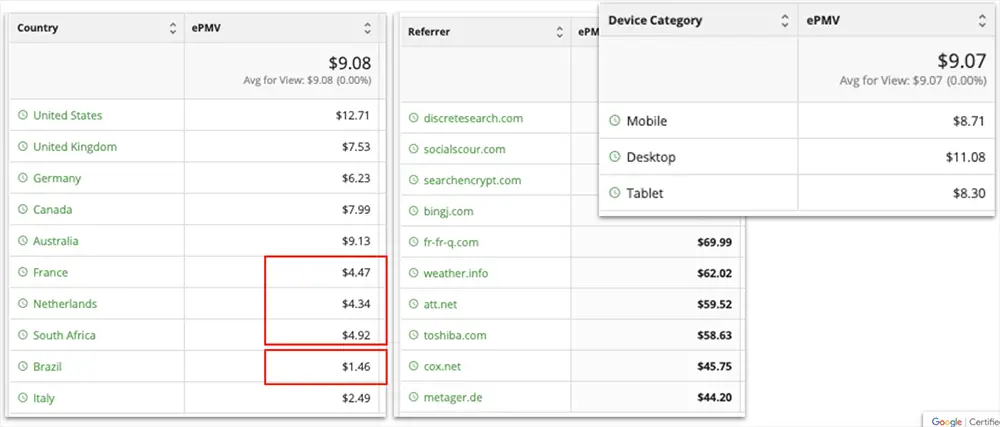The width and height of the screenshot is (1000, 427).
Task: Click the $12.71 ePMV value
Action: tap(353, 115)
